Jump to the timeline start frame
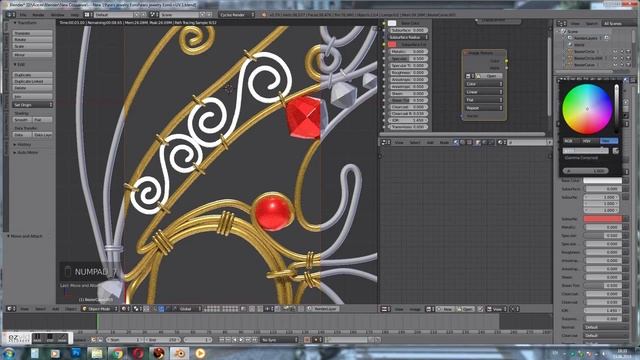The width and height of the screenshot is (640, 360). [x=222, y=340]
